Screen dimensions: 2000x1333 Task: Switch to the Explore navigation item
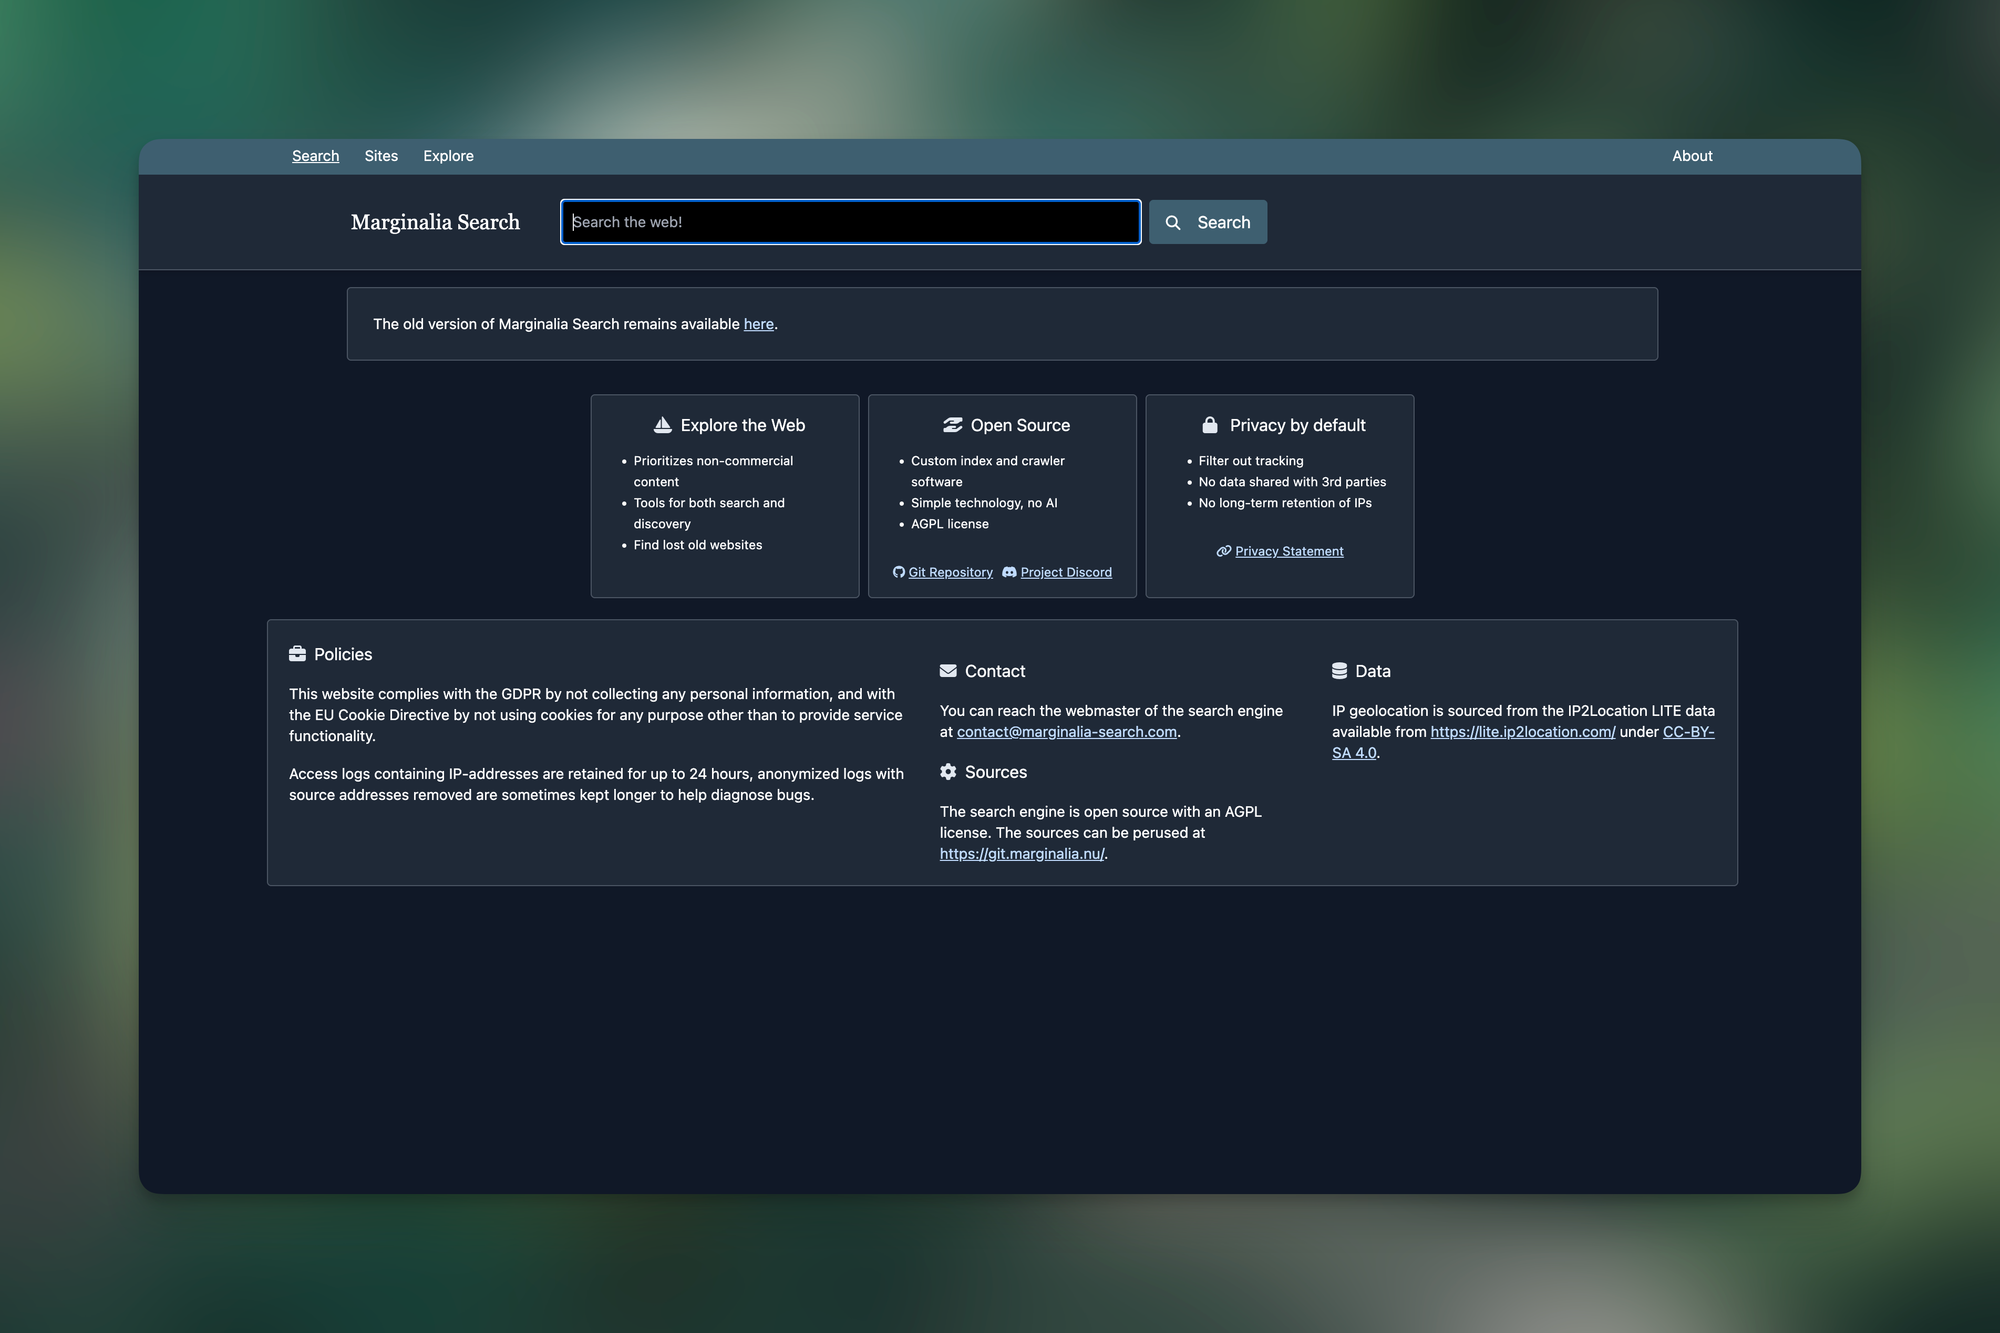[448, 156]
